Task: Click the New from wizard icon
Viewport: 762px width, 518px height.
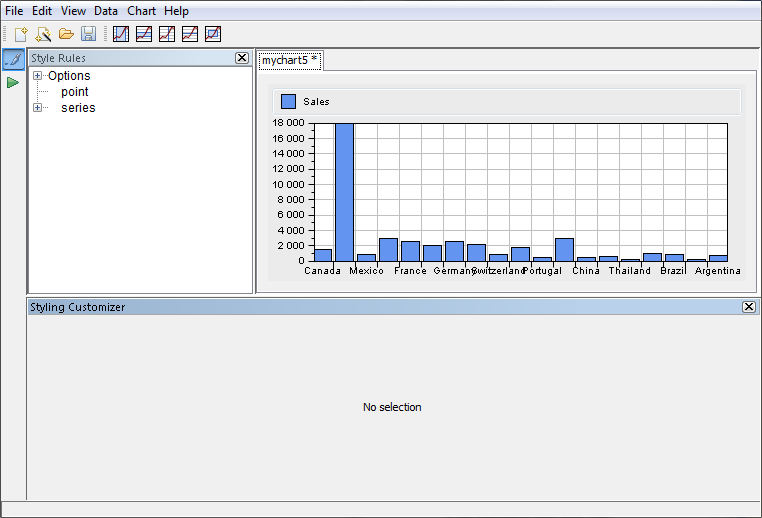Action: [x=43, y=34]
